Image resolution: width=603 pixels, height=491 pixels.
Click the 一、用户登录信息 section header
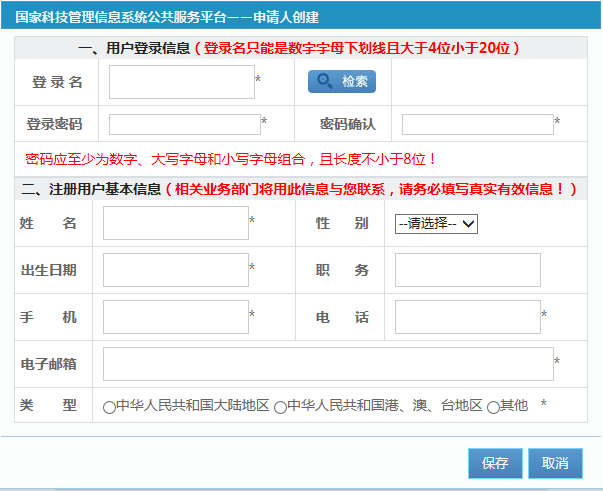[134, 48]
